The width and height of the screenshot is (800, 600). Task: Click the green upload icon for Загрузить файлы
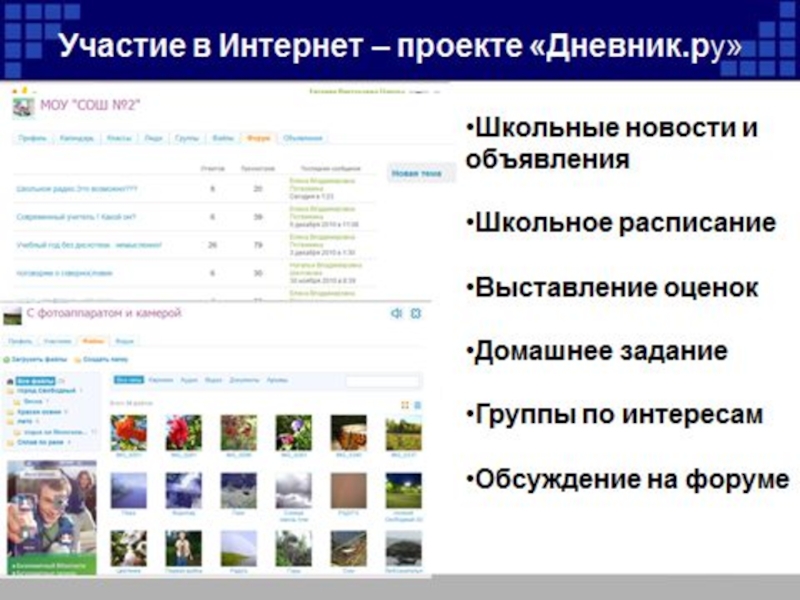click(x=7, y=360)
